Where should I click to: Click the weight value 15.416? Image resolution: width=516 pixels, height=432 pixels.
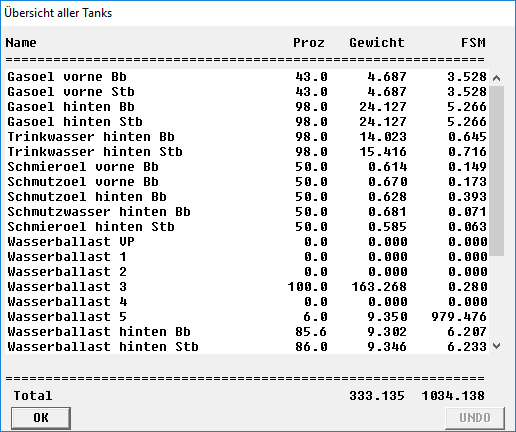pyautogui.click(x=383, y=152)
